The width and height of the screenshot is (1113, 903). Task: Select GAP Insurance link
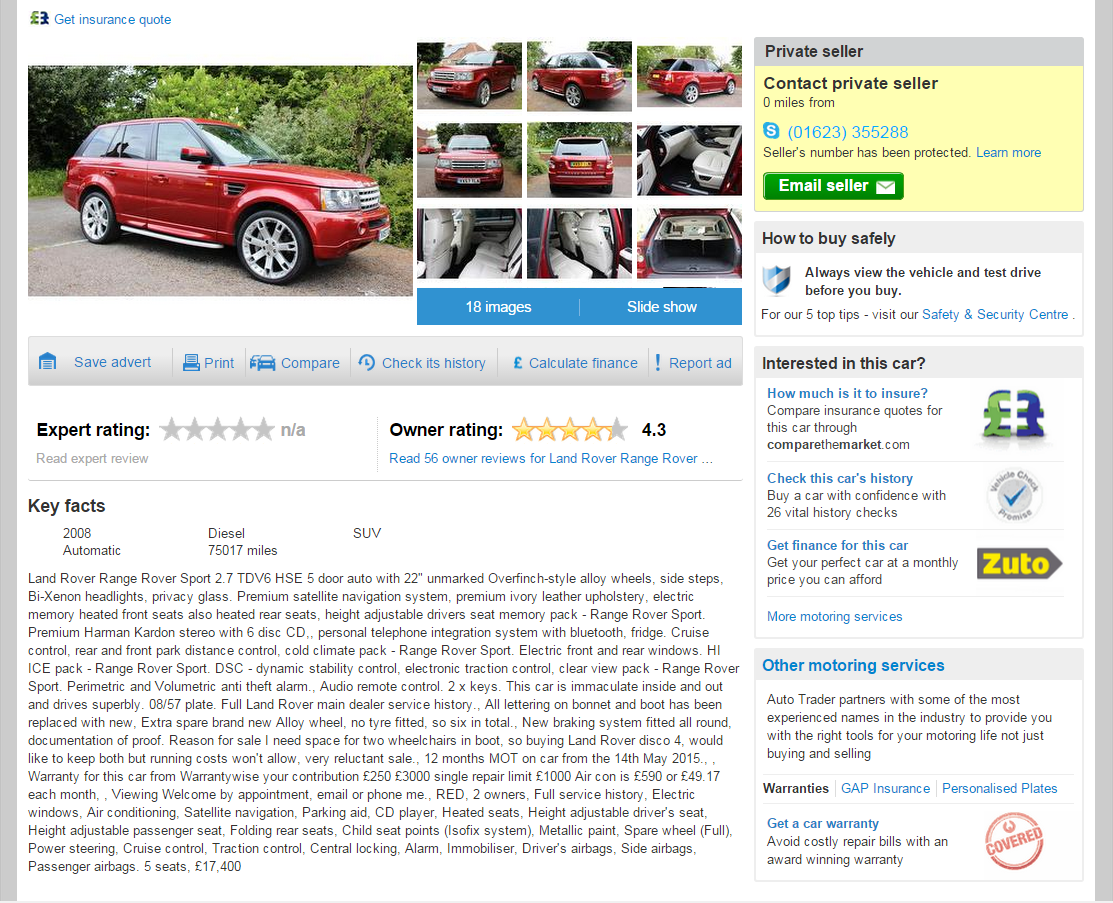click(885, 788)
